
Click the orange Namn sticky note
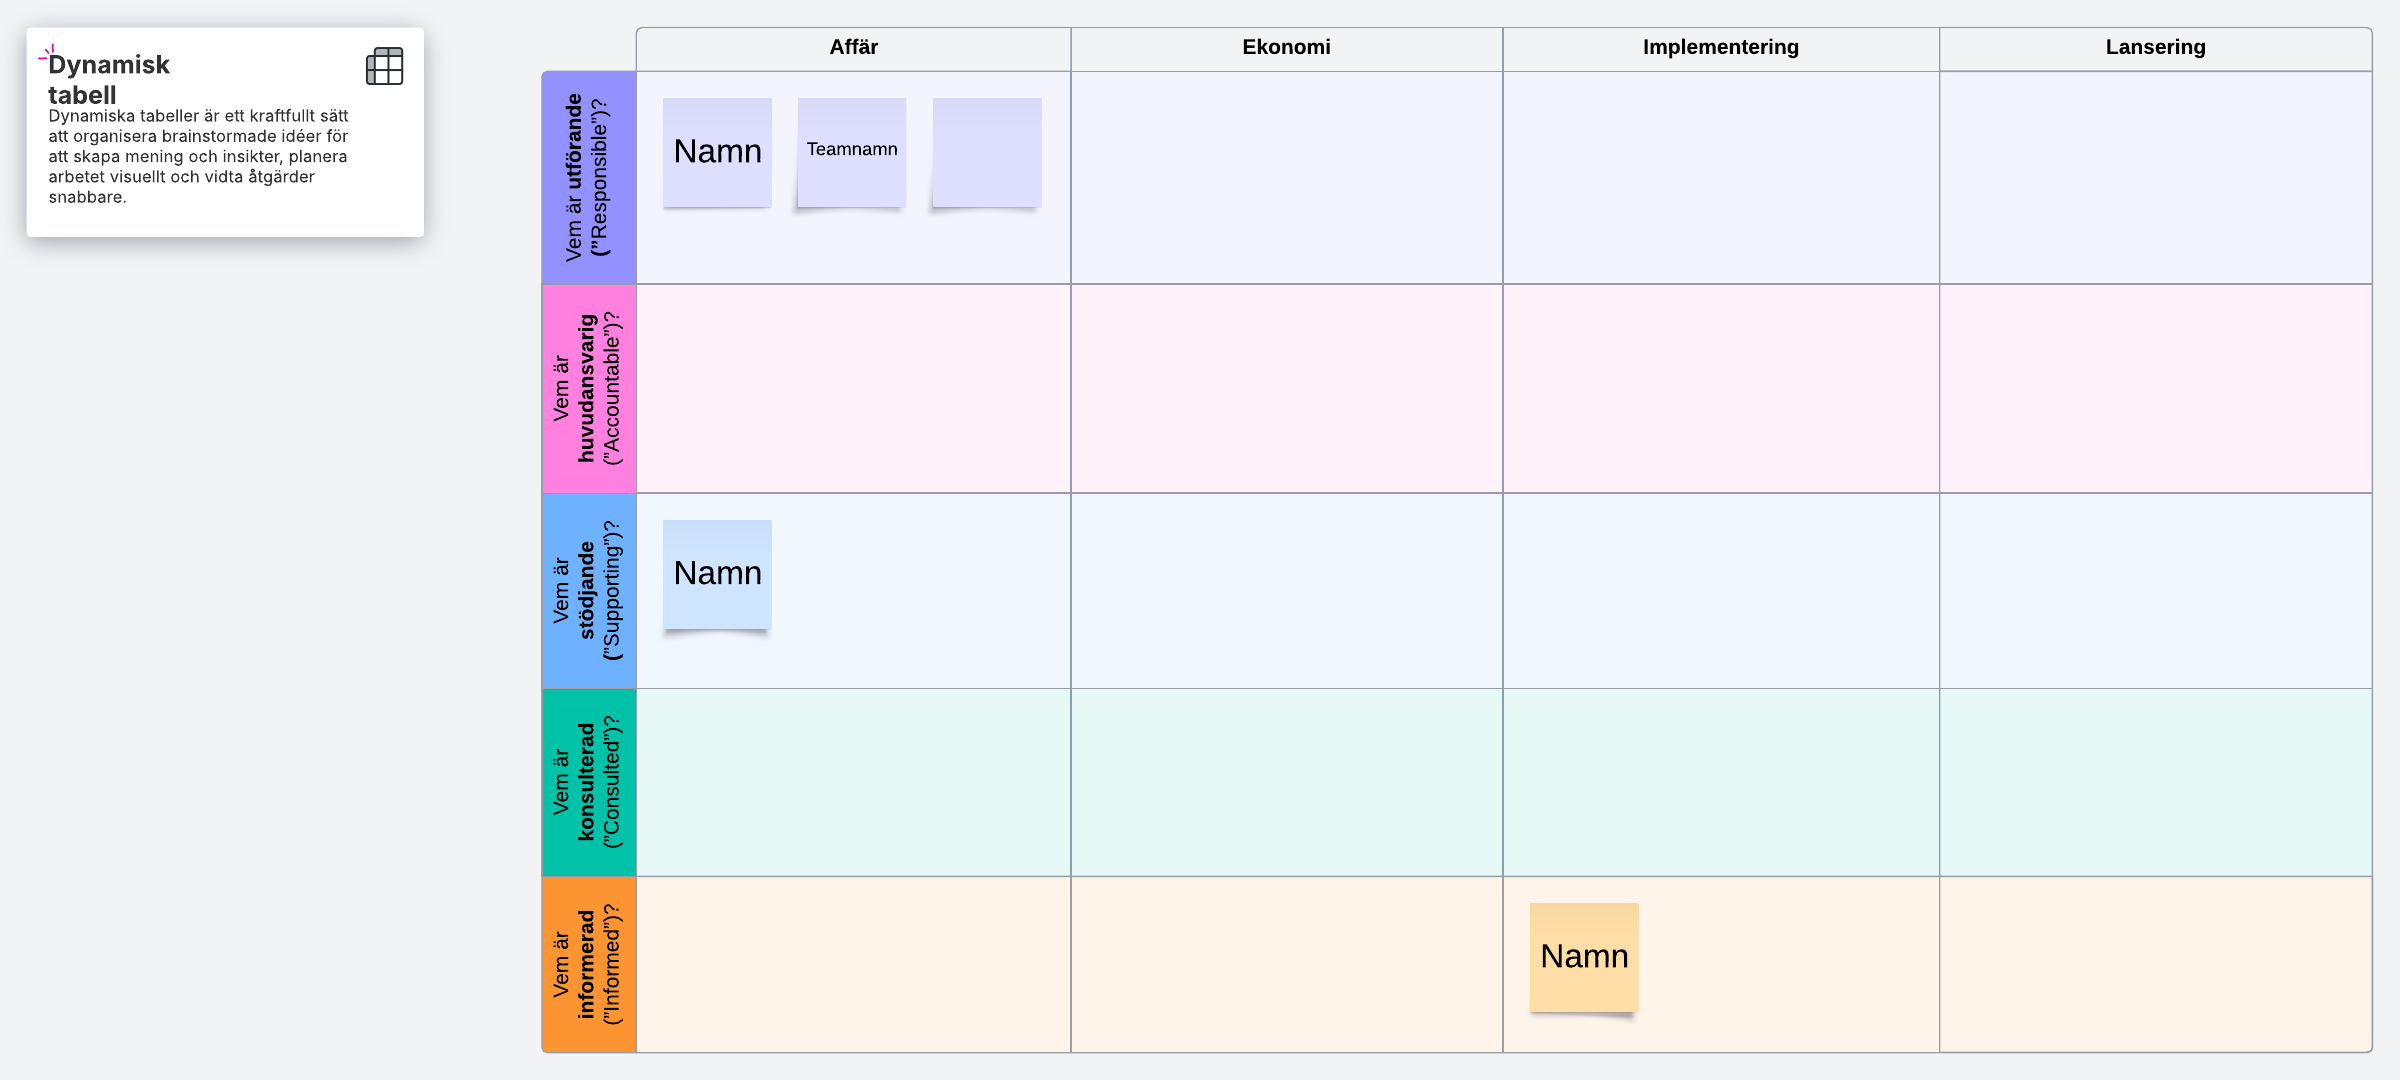point(1584,957)
